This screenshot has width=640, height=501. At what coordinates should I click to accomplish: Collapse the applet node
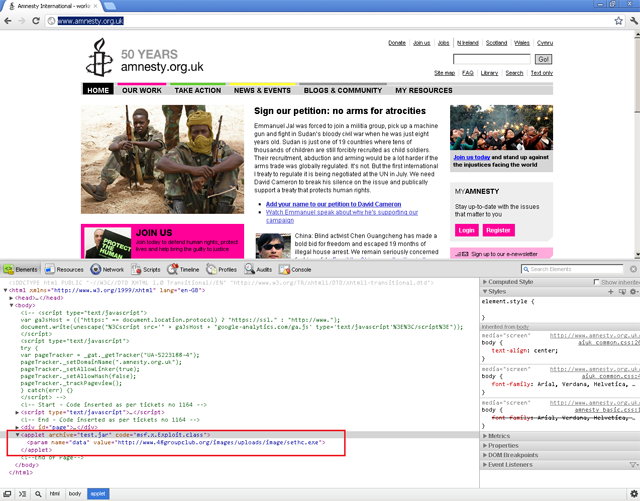18,435
